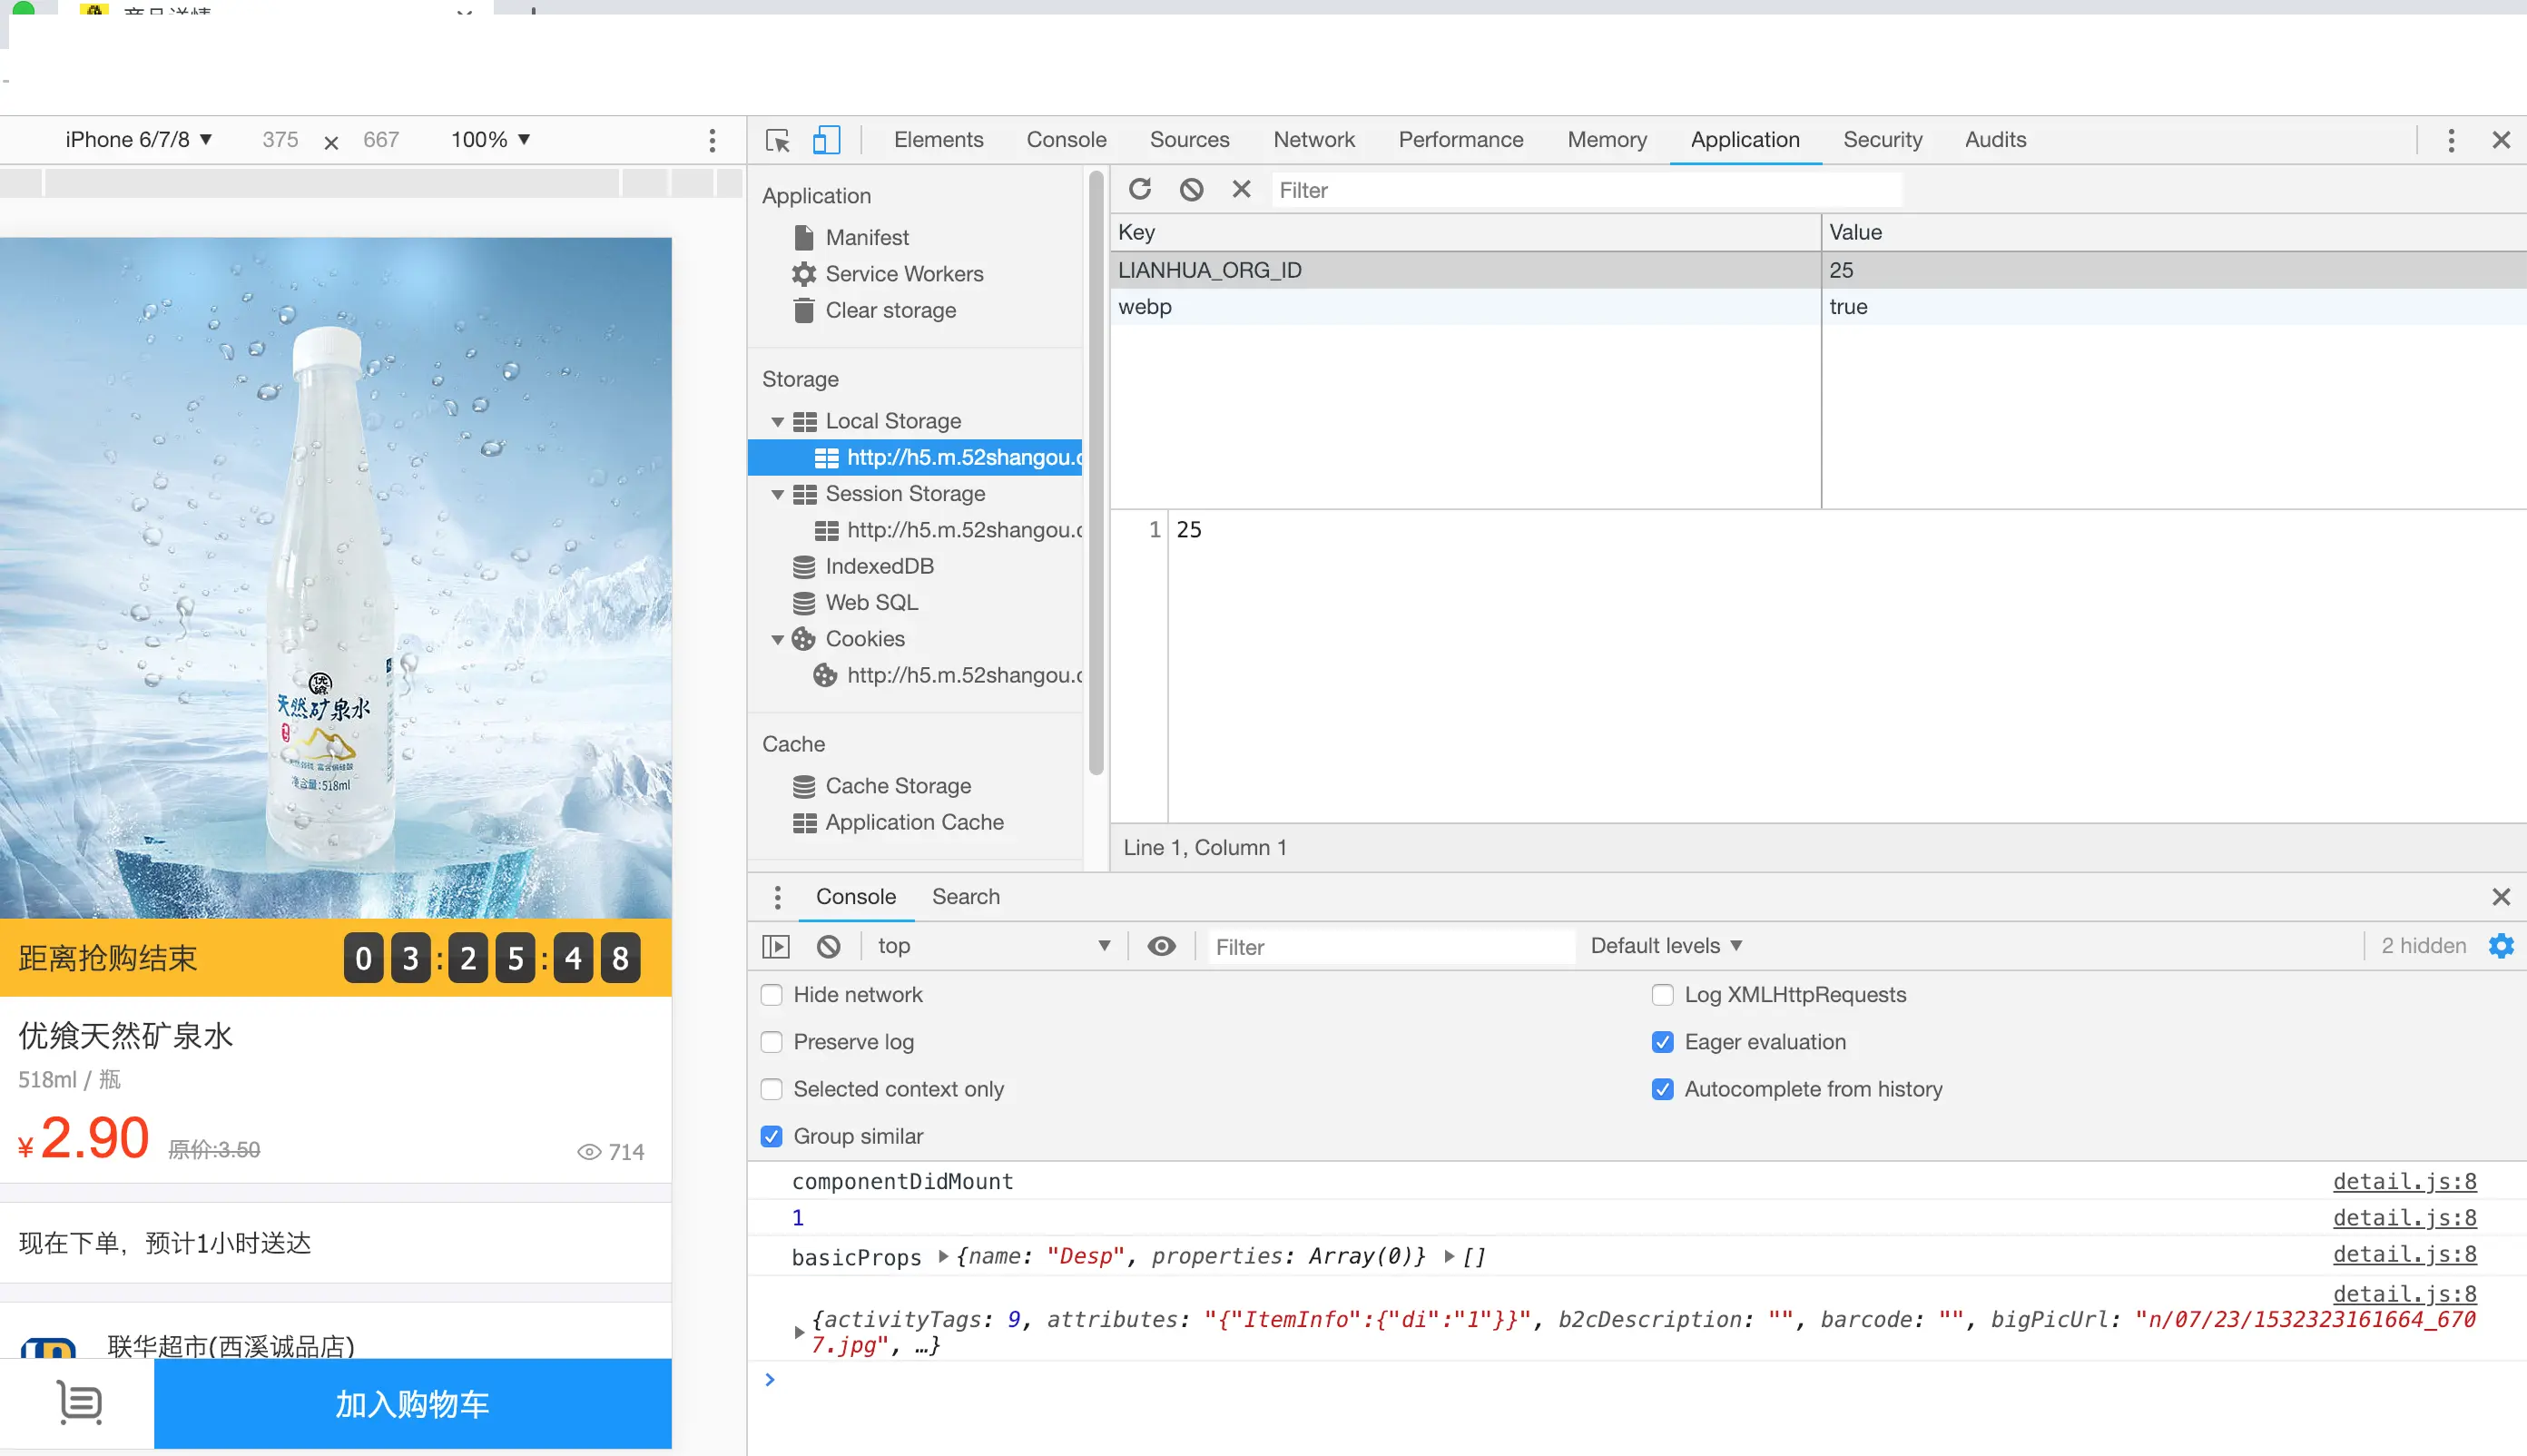The width and height of the screenshot is (2527, 1456).
Task: Open the Default levels dropdown
Action: pos(1665,946)
